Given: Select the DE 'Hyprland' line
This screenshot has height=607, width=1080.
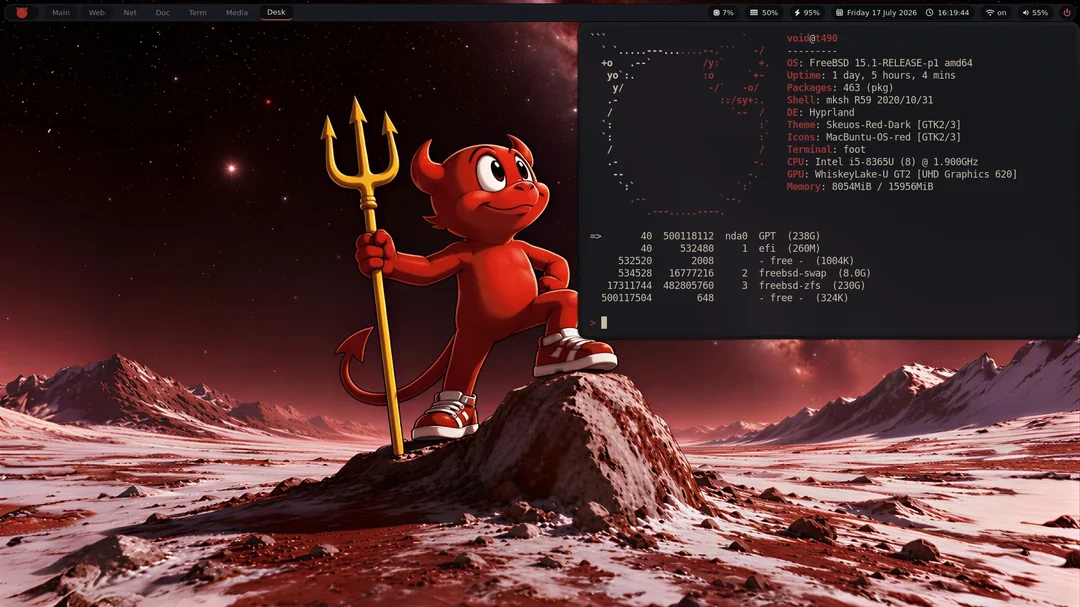Looking at the screenshot, I should (820, 112).
